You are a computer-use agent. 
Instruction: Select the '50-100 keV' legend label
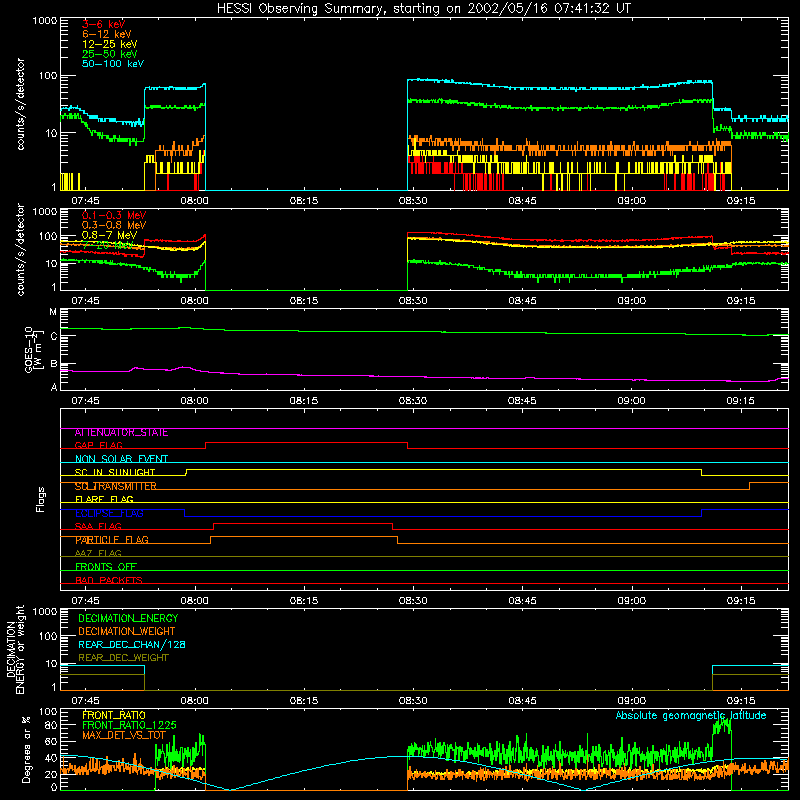coord(112,64)
